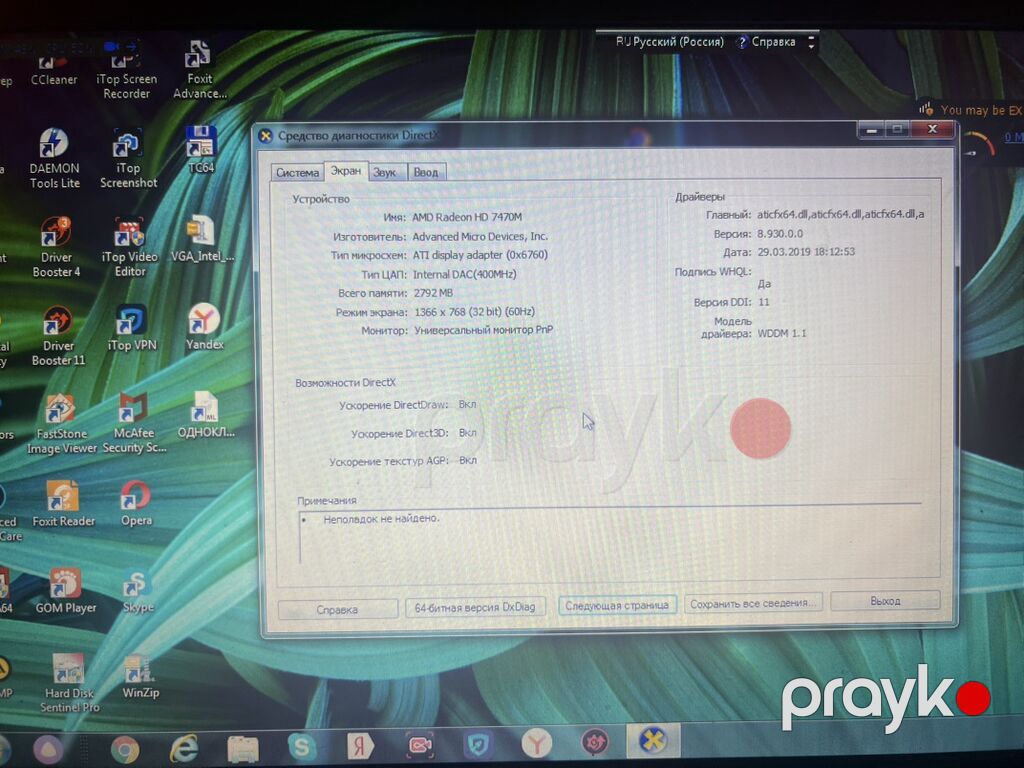Launch FastStone Image Viewer shortcut
This screenshot has height=768, width=1024.
point(61,424)
